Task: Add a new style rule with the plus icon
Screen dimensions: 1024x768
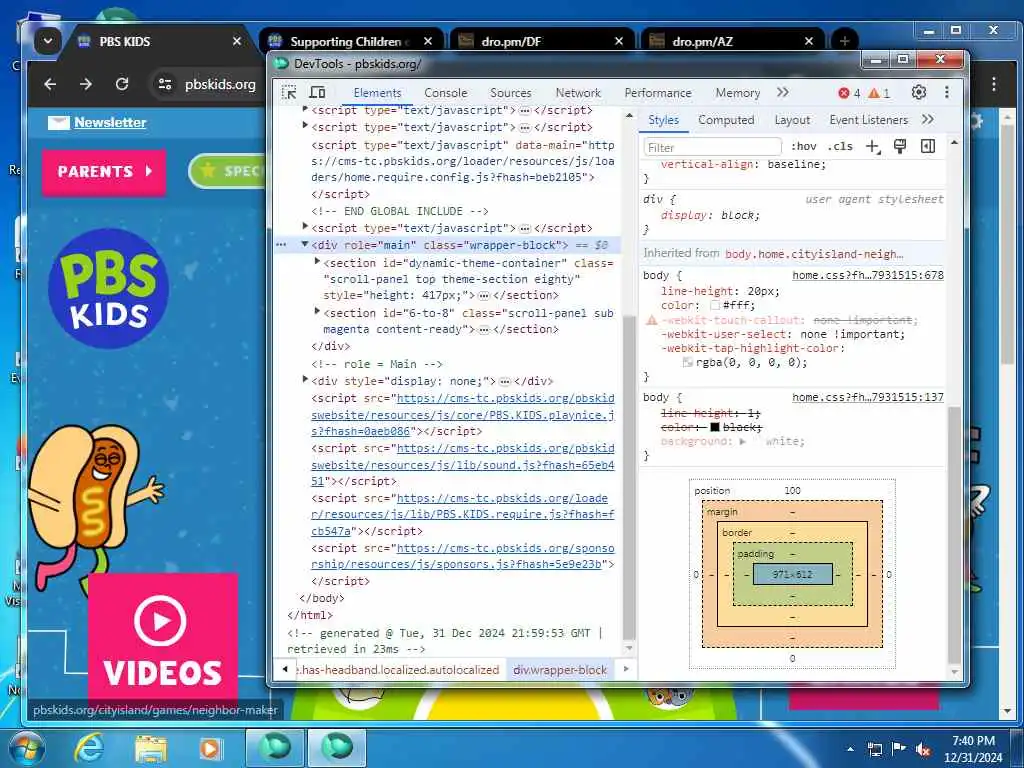Action: tap(873, 146)
